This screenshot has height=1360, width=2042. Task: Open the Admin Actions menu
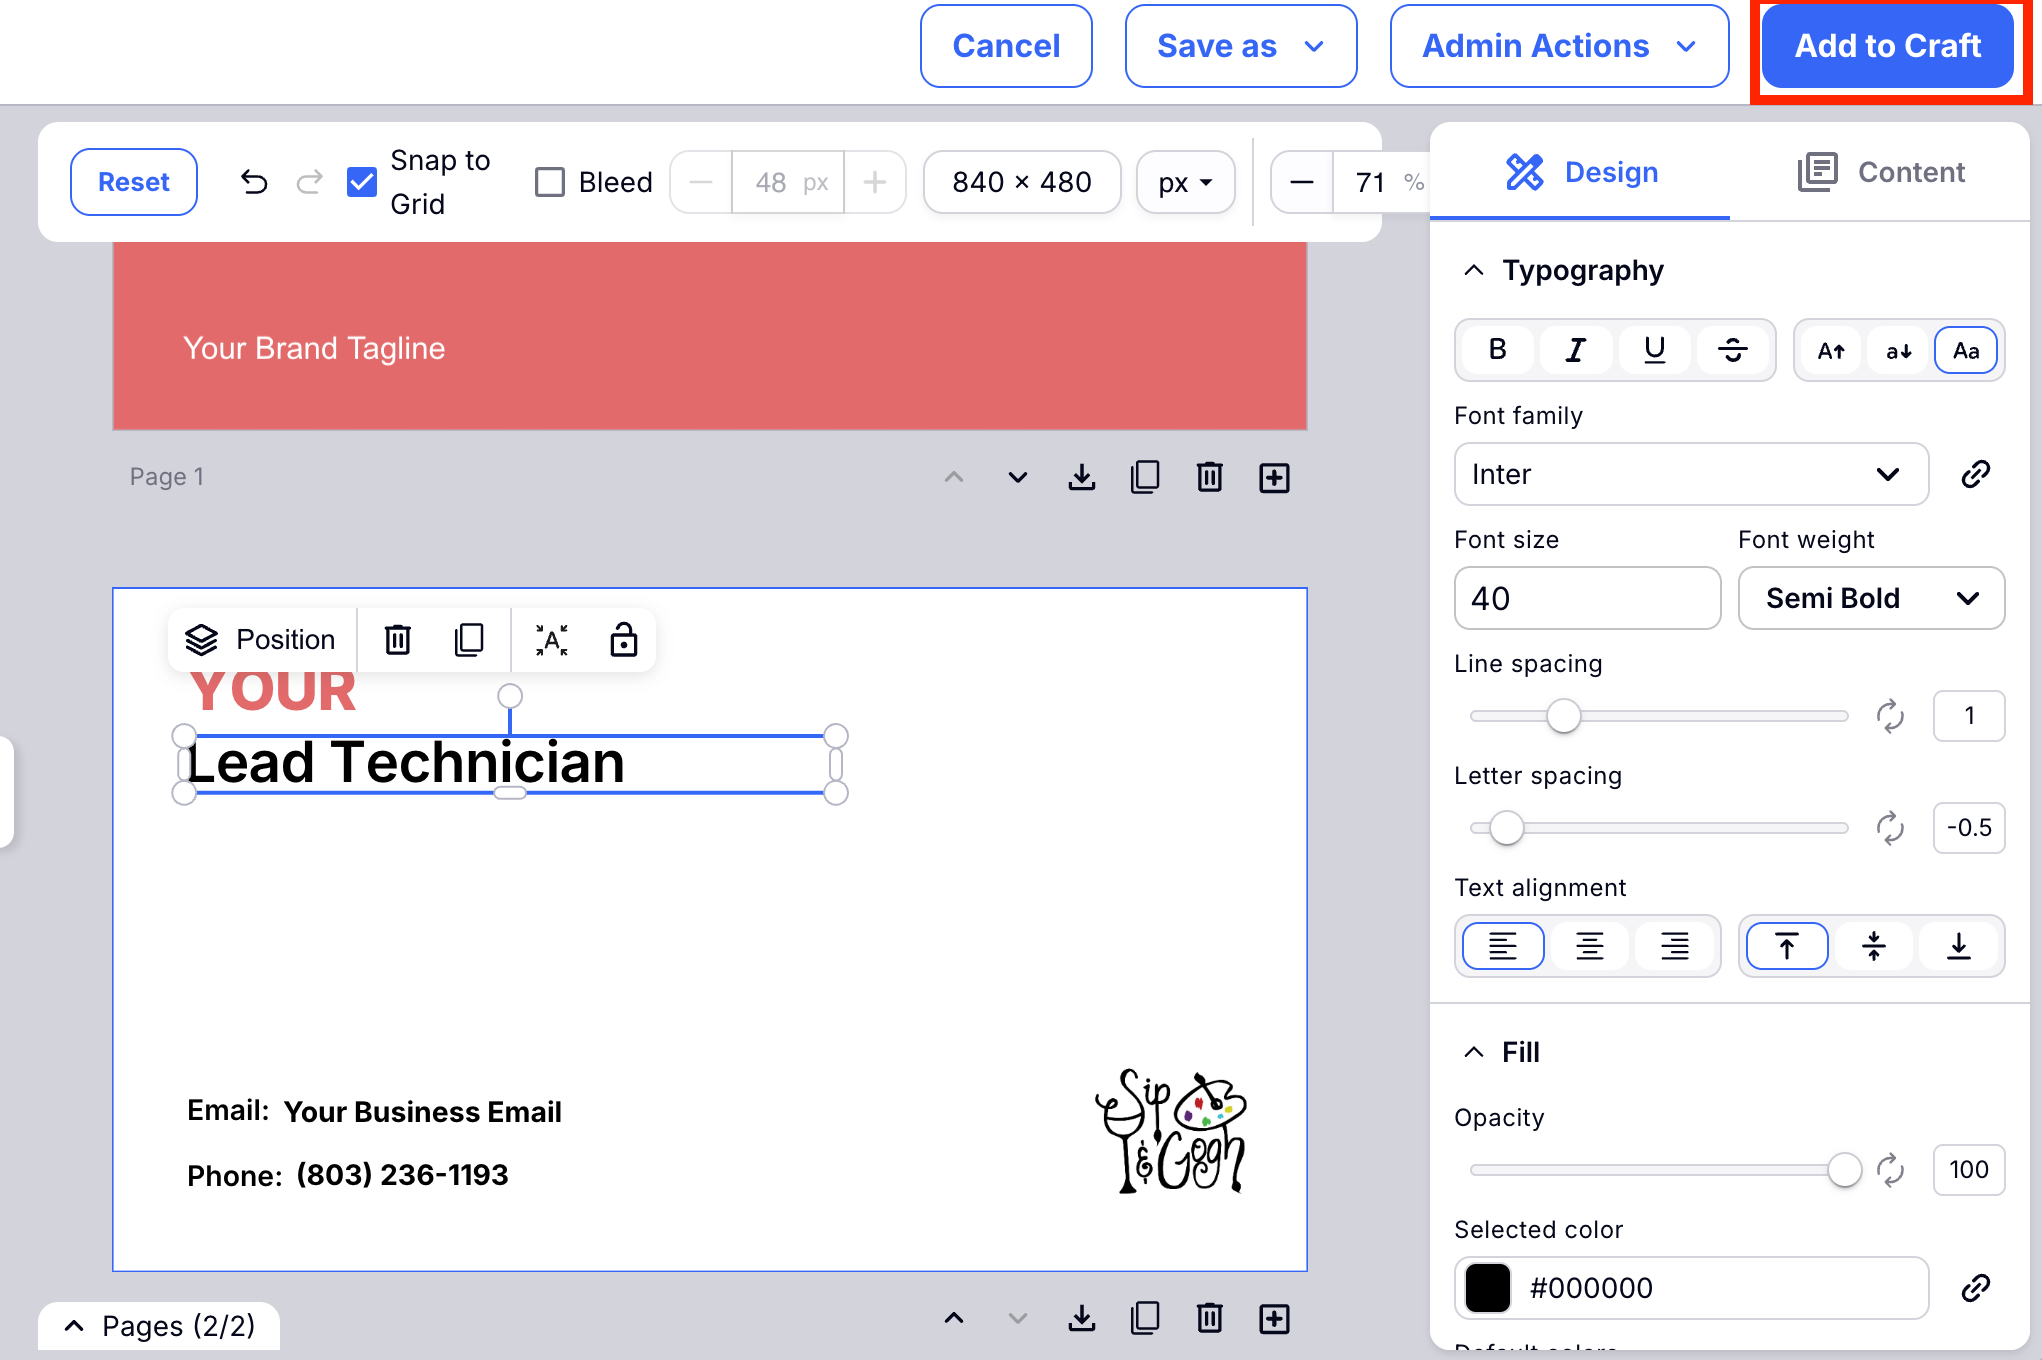[1558, 46]
